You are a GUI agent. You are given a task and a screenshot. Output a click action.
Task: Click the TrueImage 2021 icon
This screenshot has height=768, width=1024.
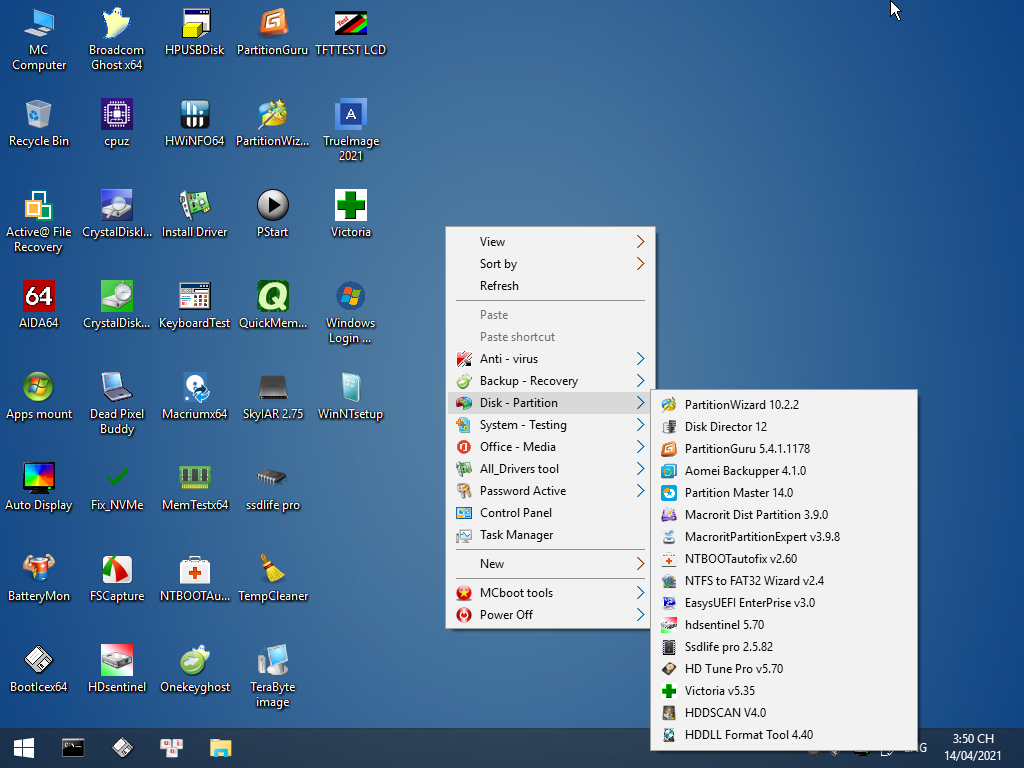[x=351, y=130]
